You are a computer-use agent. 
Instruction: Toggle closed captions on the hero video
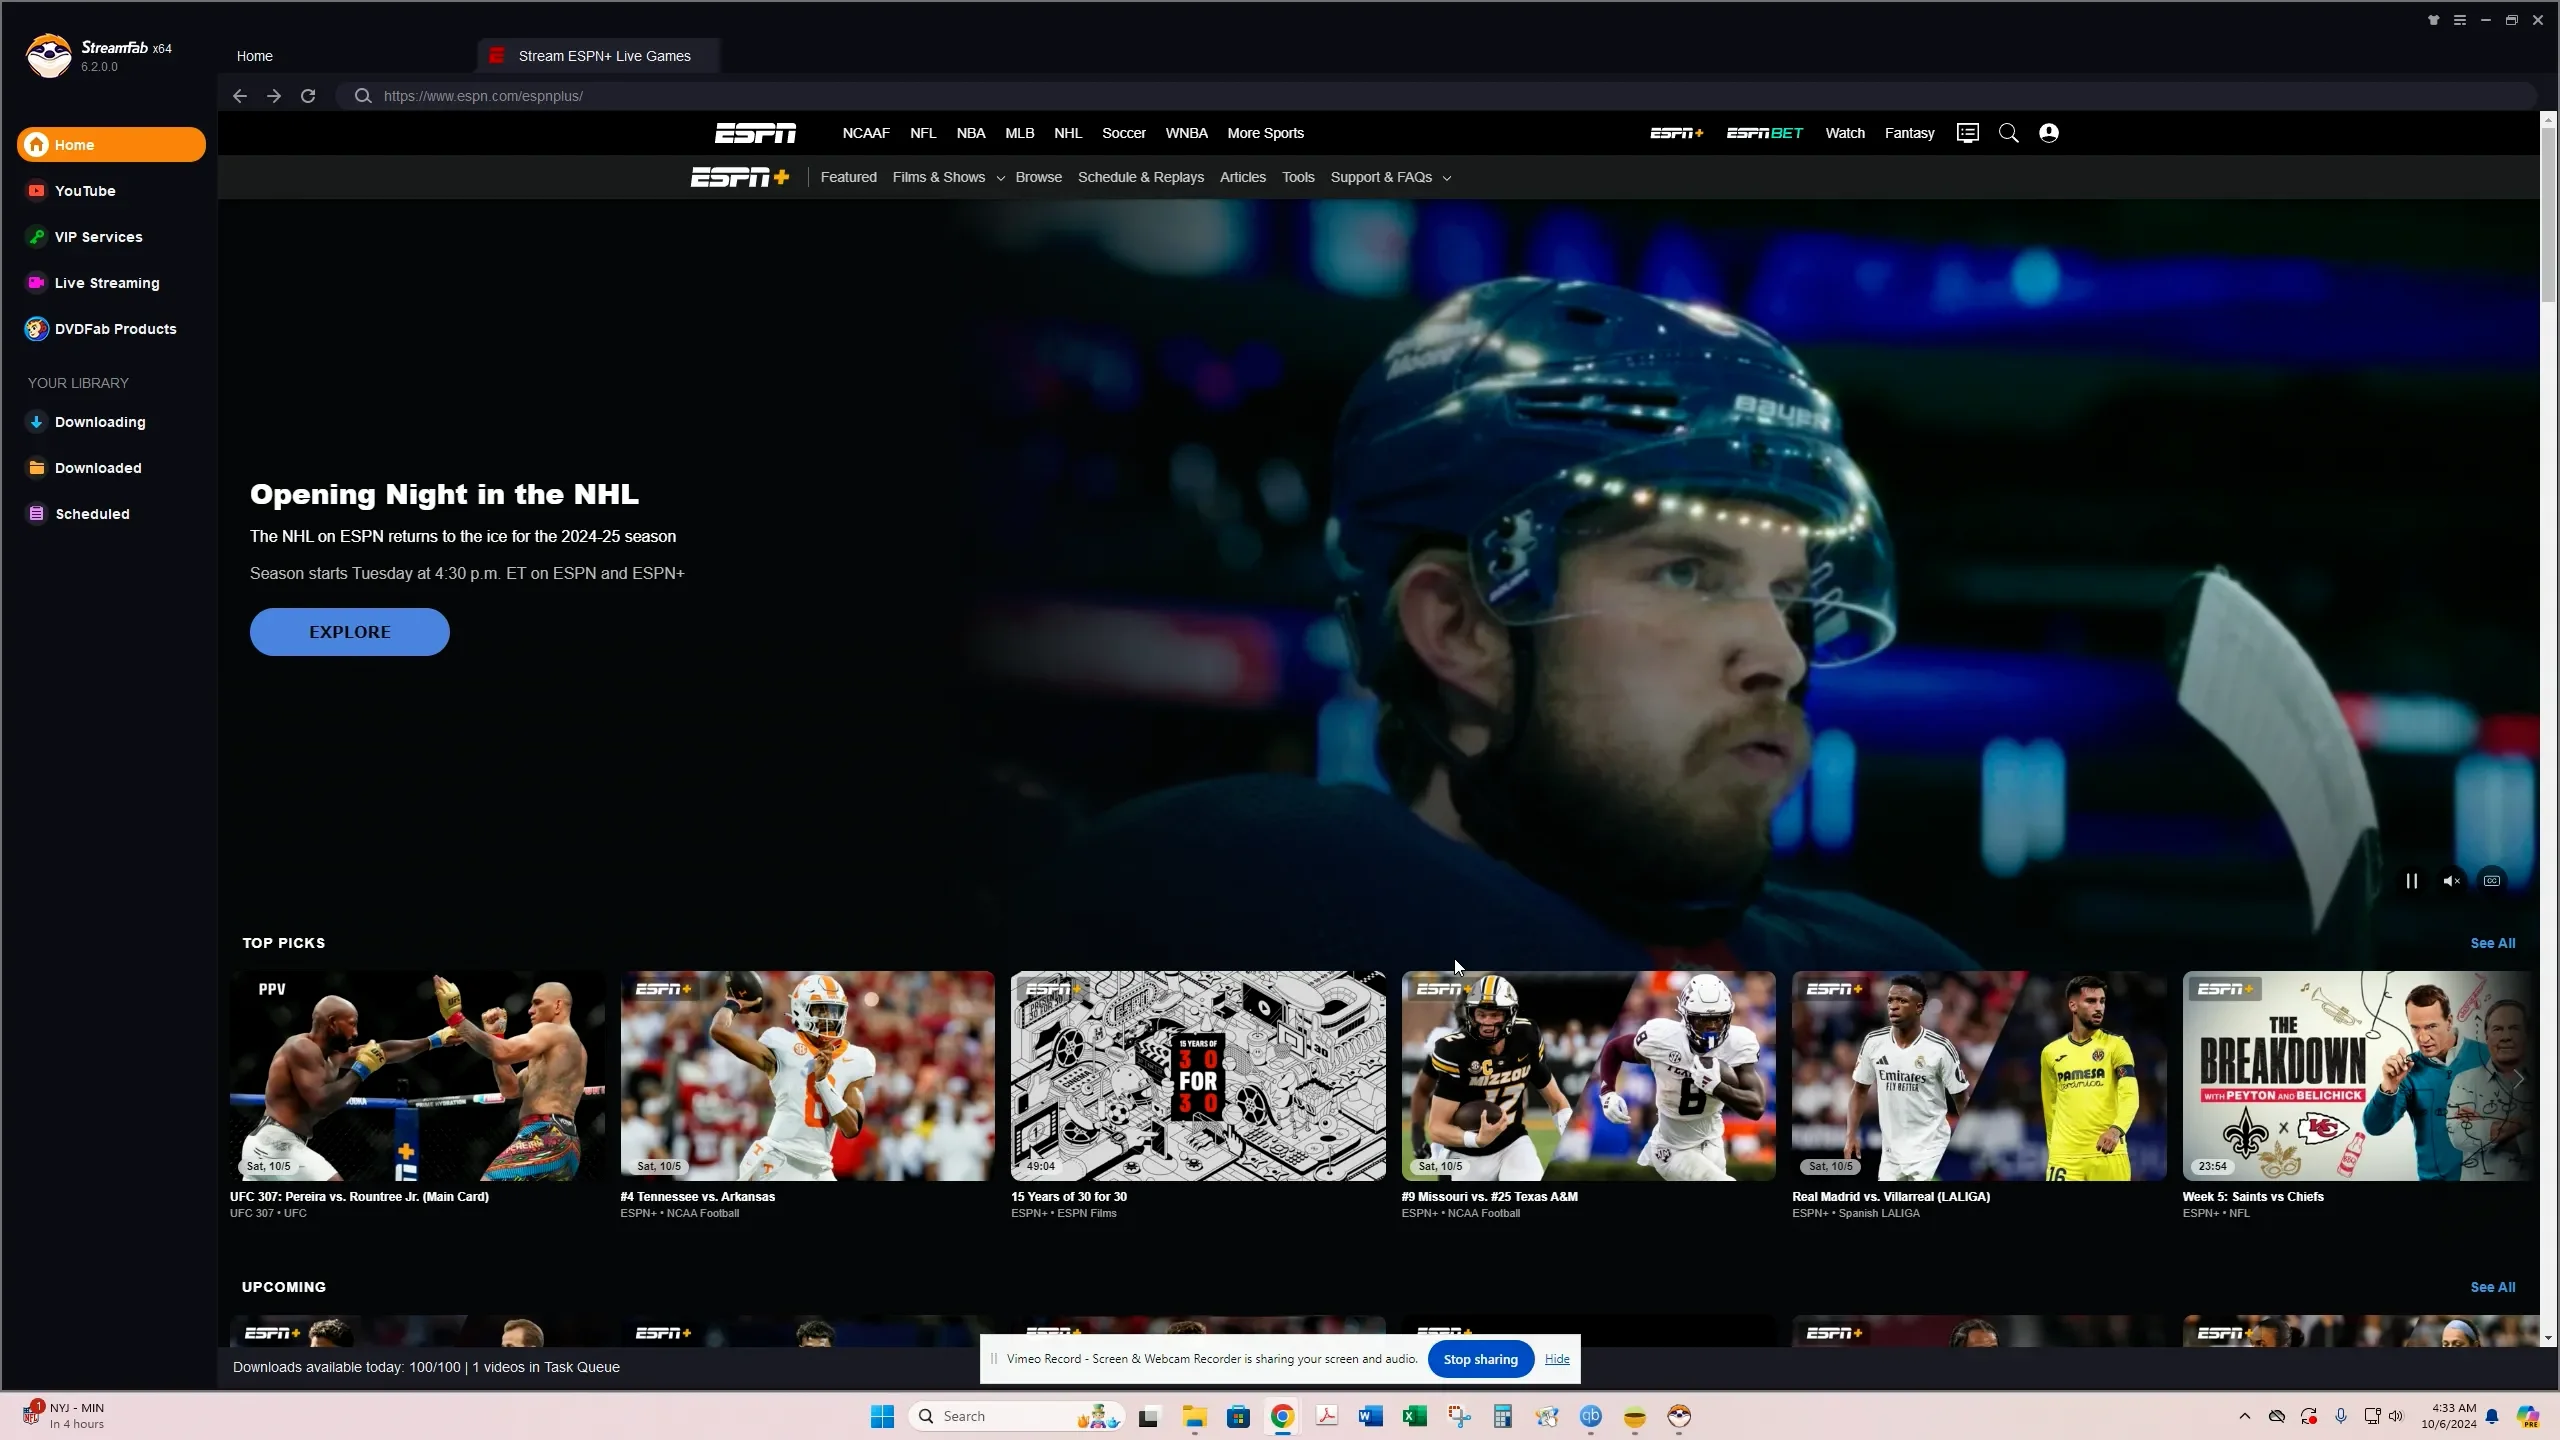point(2492,881)
